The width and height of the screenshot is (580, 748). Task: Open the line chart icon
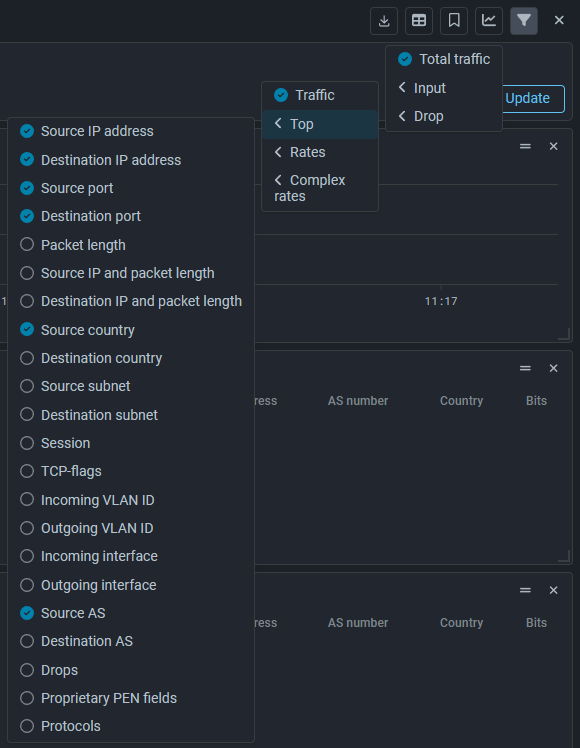(x=489, y=21)
